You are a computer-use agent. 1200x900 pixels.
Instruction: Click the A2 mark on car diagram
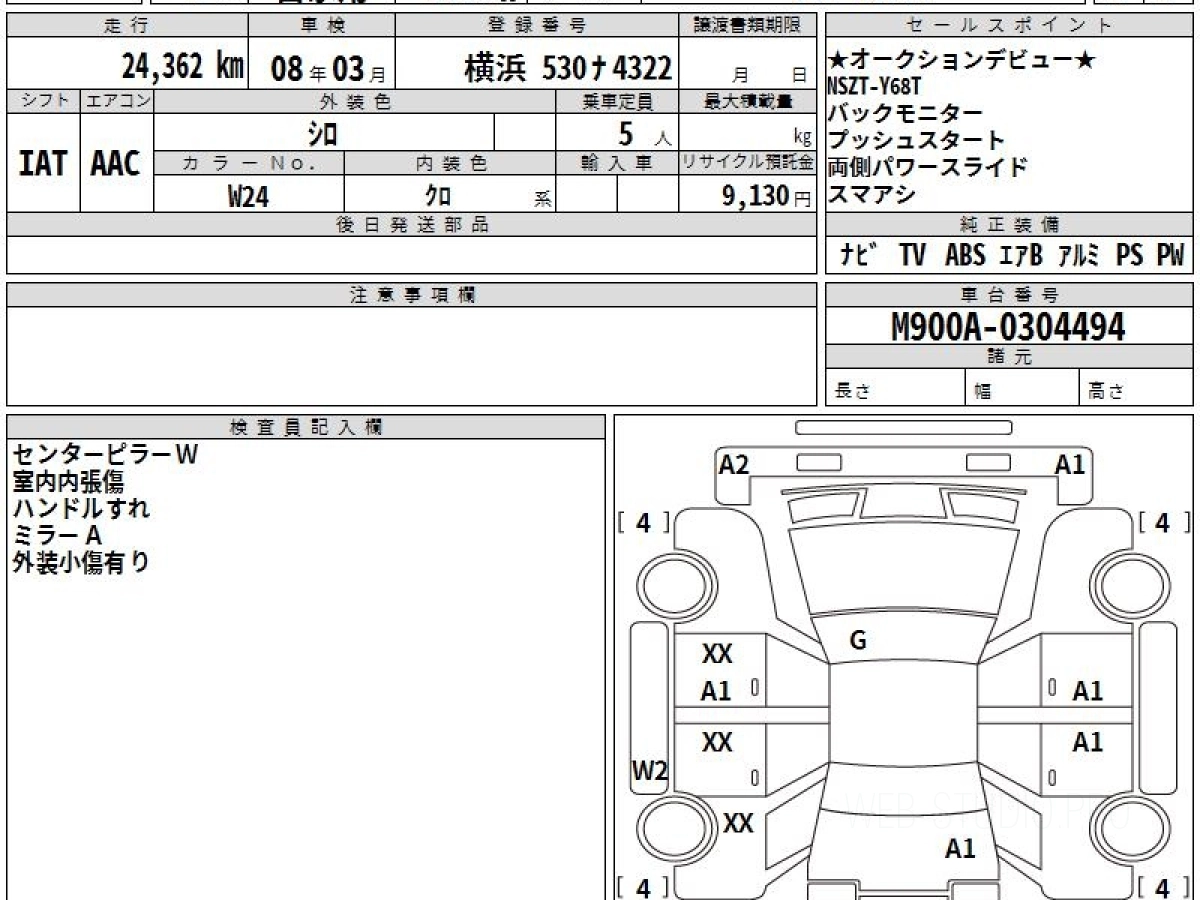click(x=734, y=464)
